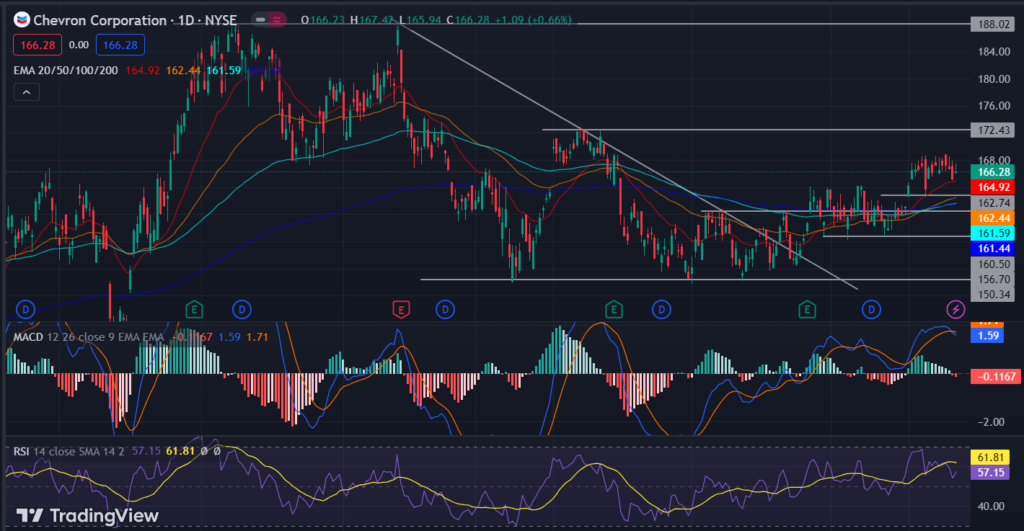Click the leftmost dividend D marker
The width and height of the screenshot is (1024, 531).
click(x=25, y=309)
